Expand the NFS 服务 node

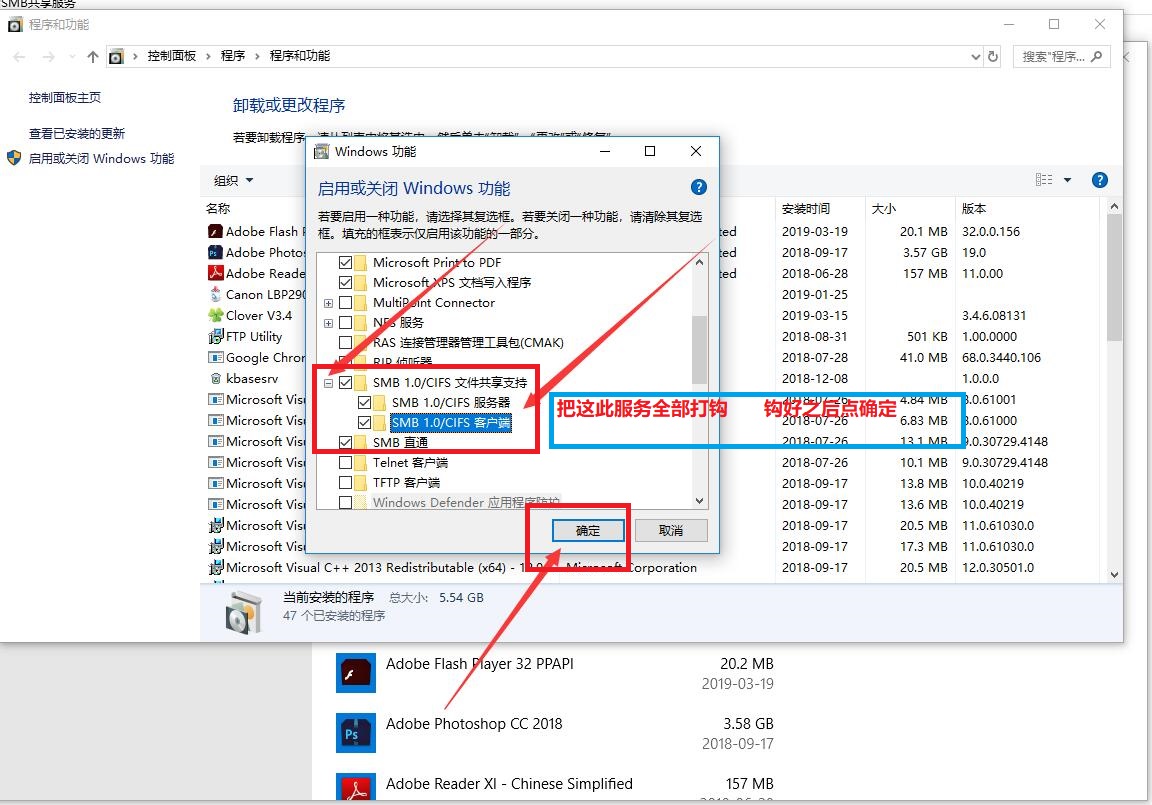click(x=328, y=323)
